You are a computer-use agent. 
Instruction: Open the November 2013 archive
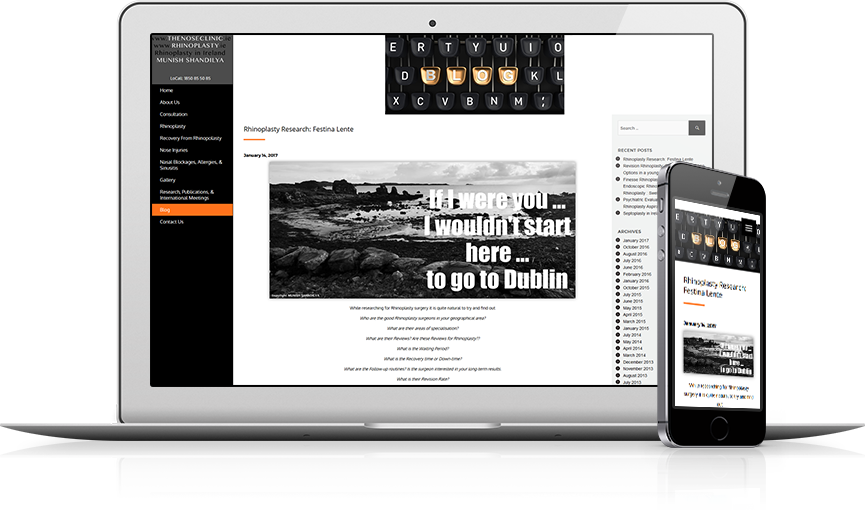[x=638, y=369]
